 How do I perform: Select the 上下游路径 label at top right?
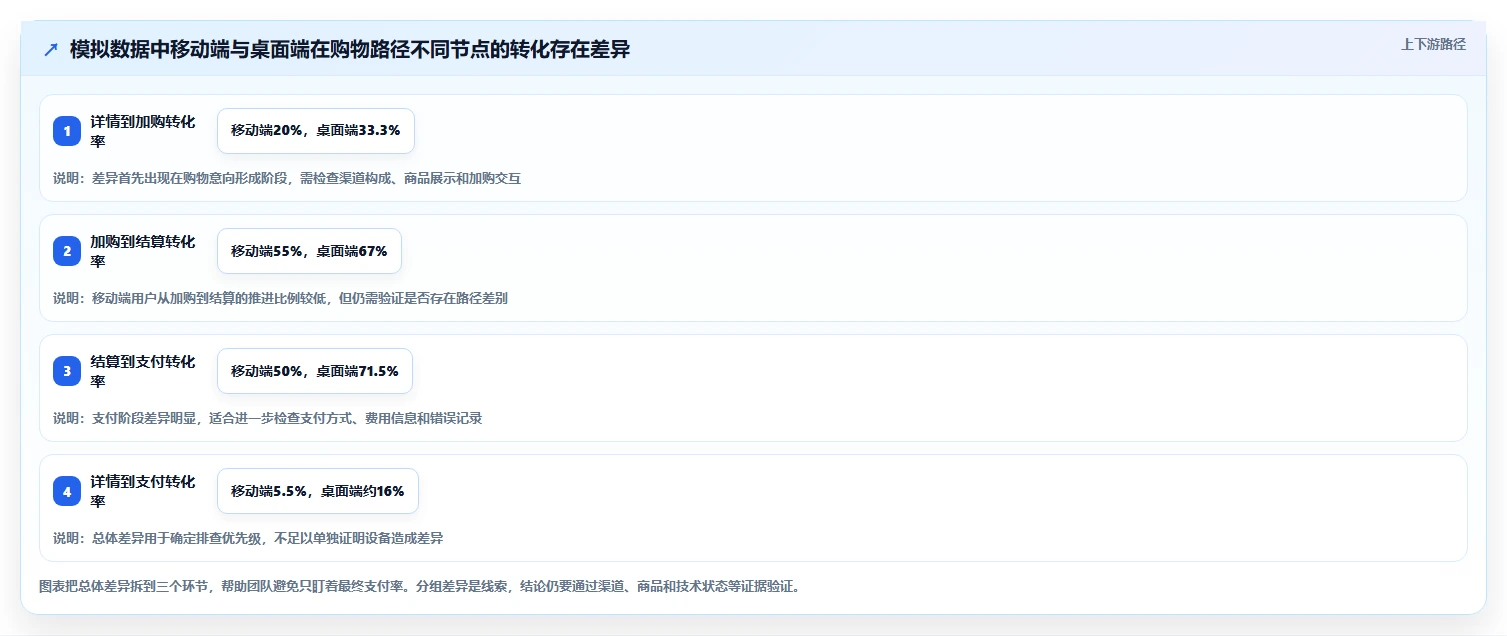(x=1433, y=44)
